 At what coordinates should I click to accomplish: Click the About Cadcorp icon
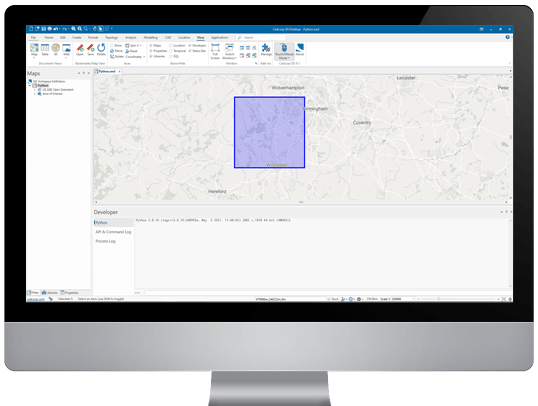(300, 50)
